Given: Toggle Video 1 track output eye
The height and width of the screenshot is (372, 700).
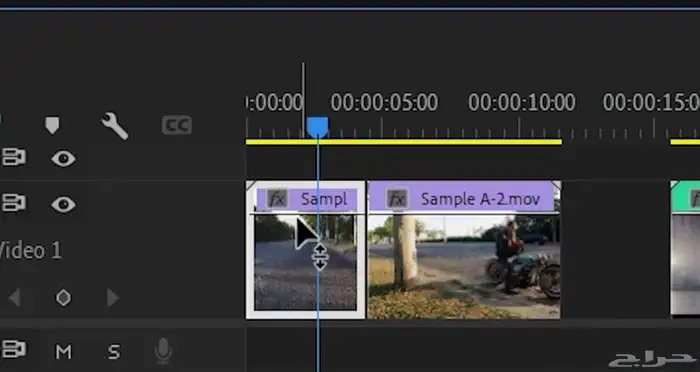Looking at the screenshot, I should pyautogui.click(x=63, y=204).
